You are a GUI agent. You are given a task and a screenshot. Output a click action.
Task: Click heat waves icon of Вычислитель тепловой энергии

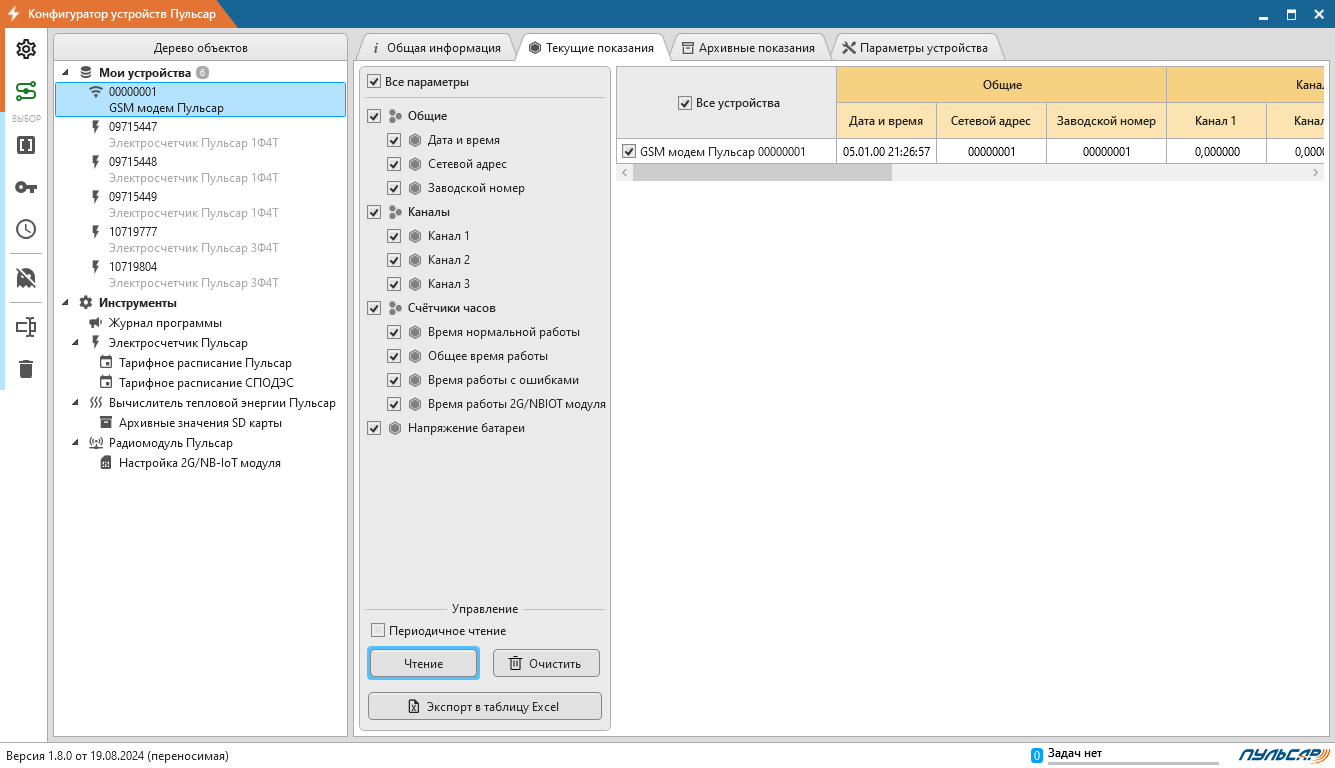tap(96, 403)
